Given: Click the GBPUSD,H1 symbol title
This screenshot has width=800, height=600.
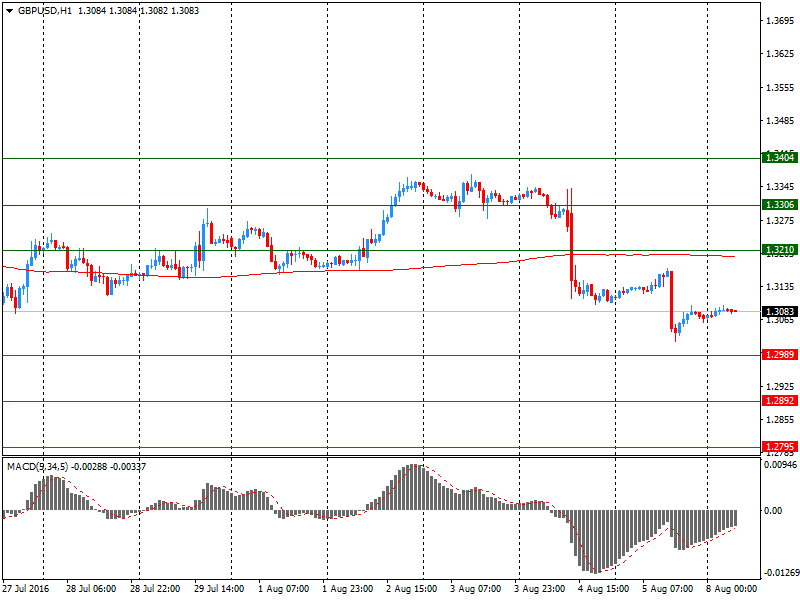Looking at the screenshot, I should [45, 11].
